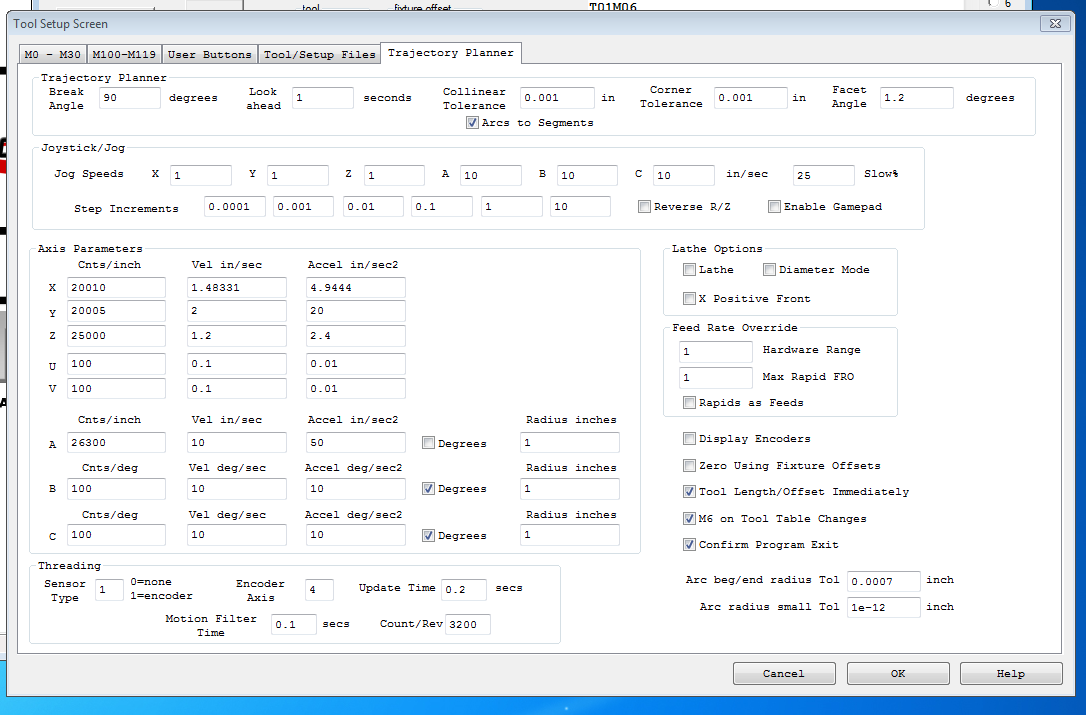Edit C axis Radius inches field
Image resolution: width=1086 pixels, height=715 pixels.
[x=570, y=535]
